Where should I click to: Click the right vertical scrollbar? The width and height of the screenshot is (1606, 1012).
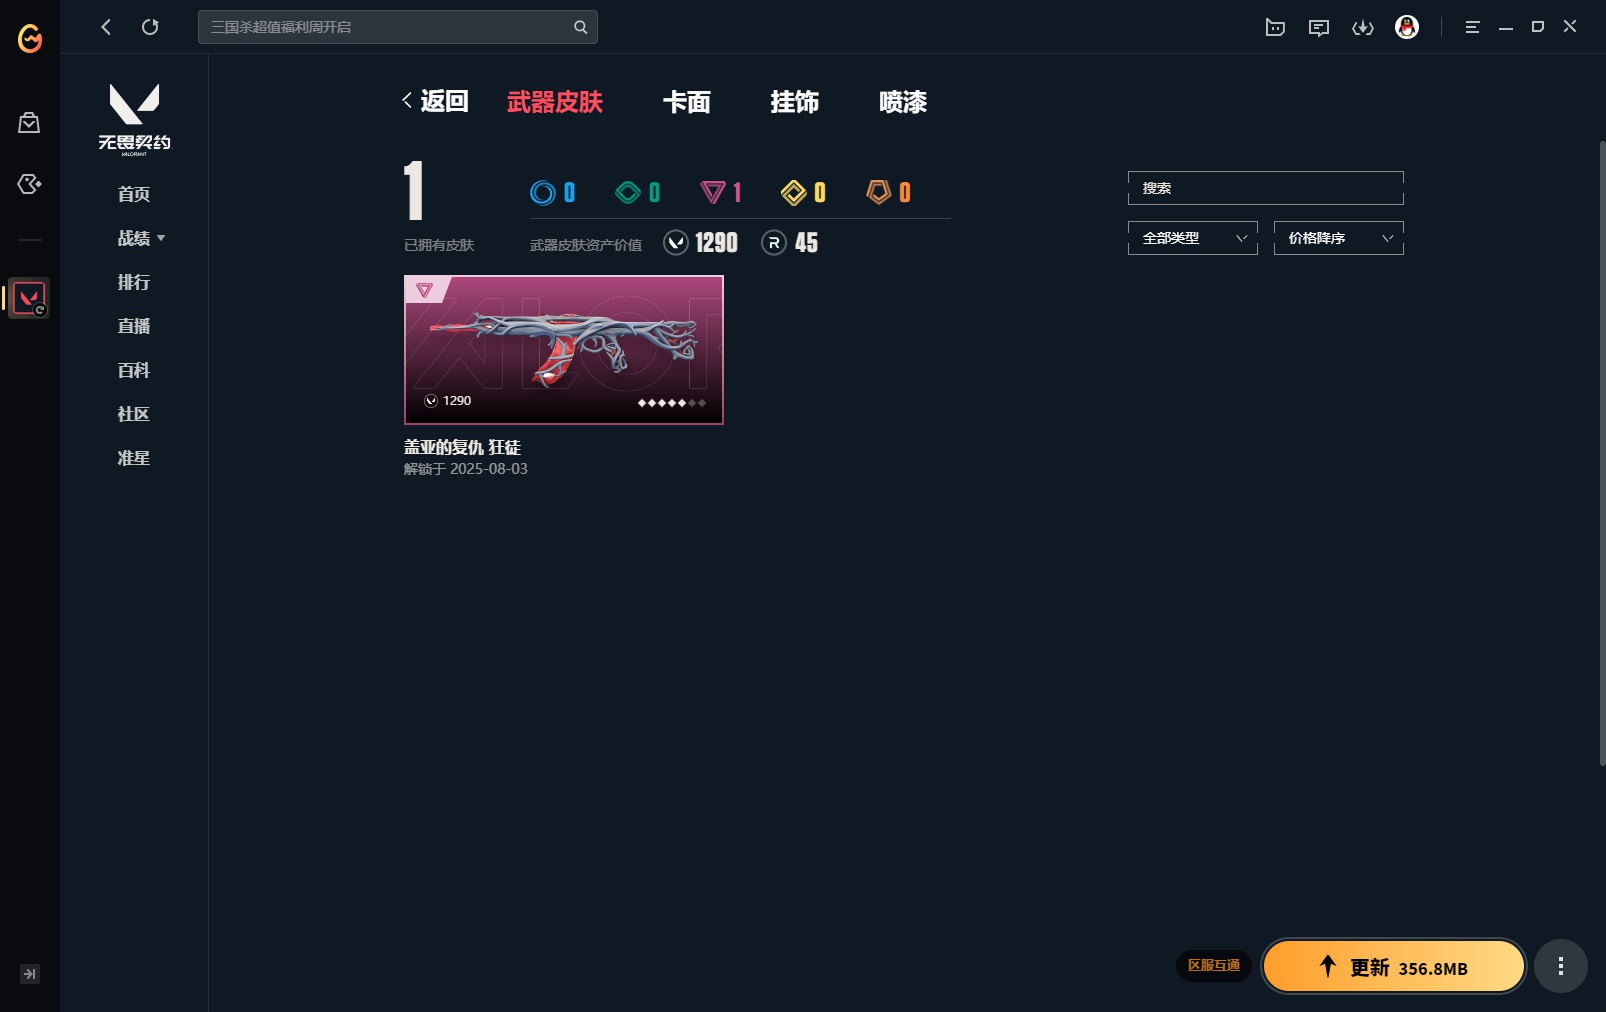1601,453
